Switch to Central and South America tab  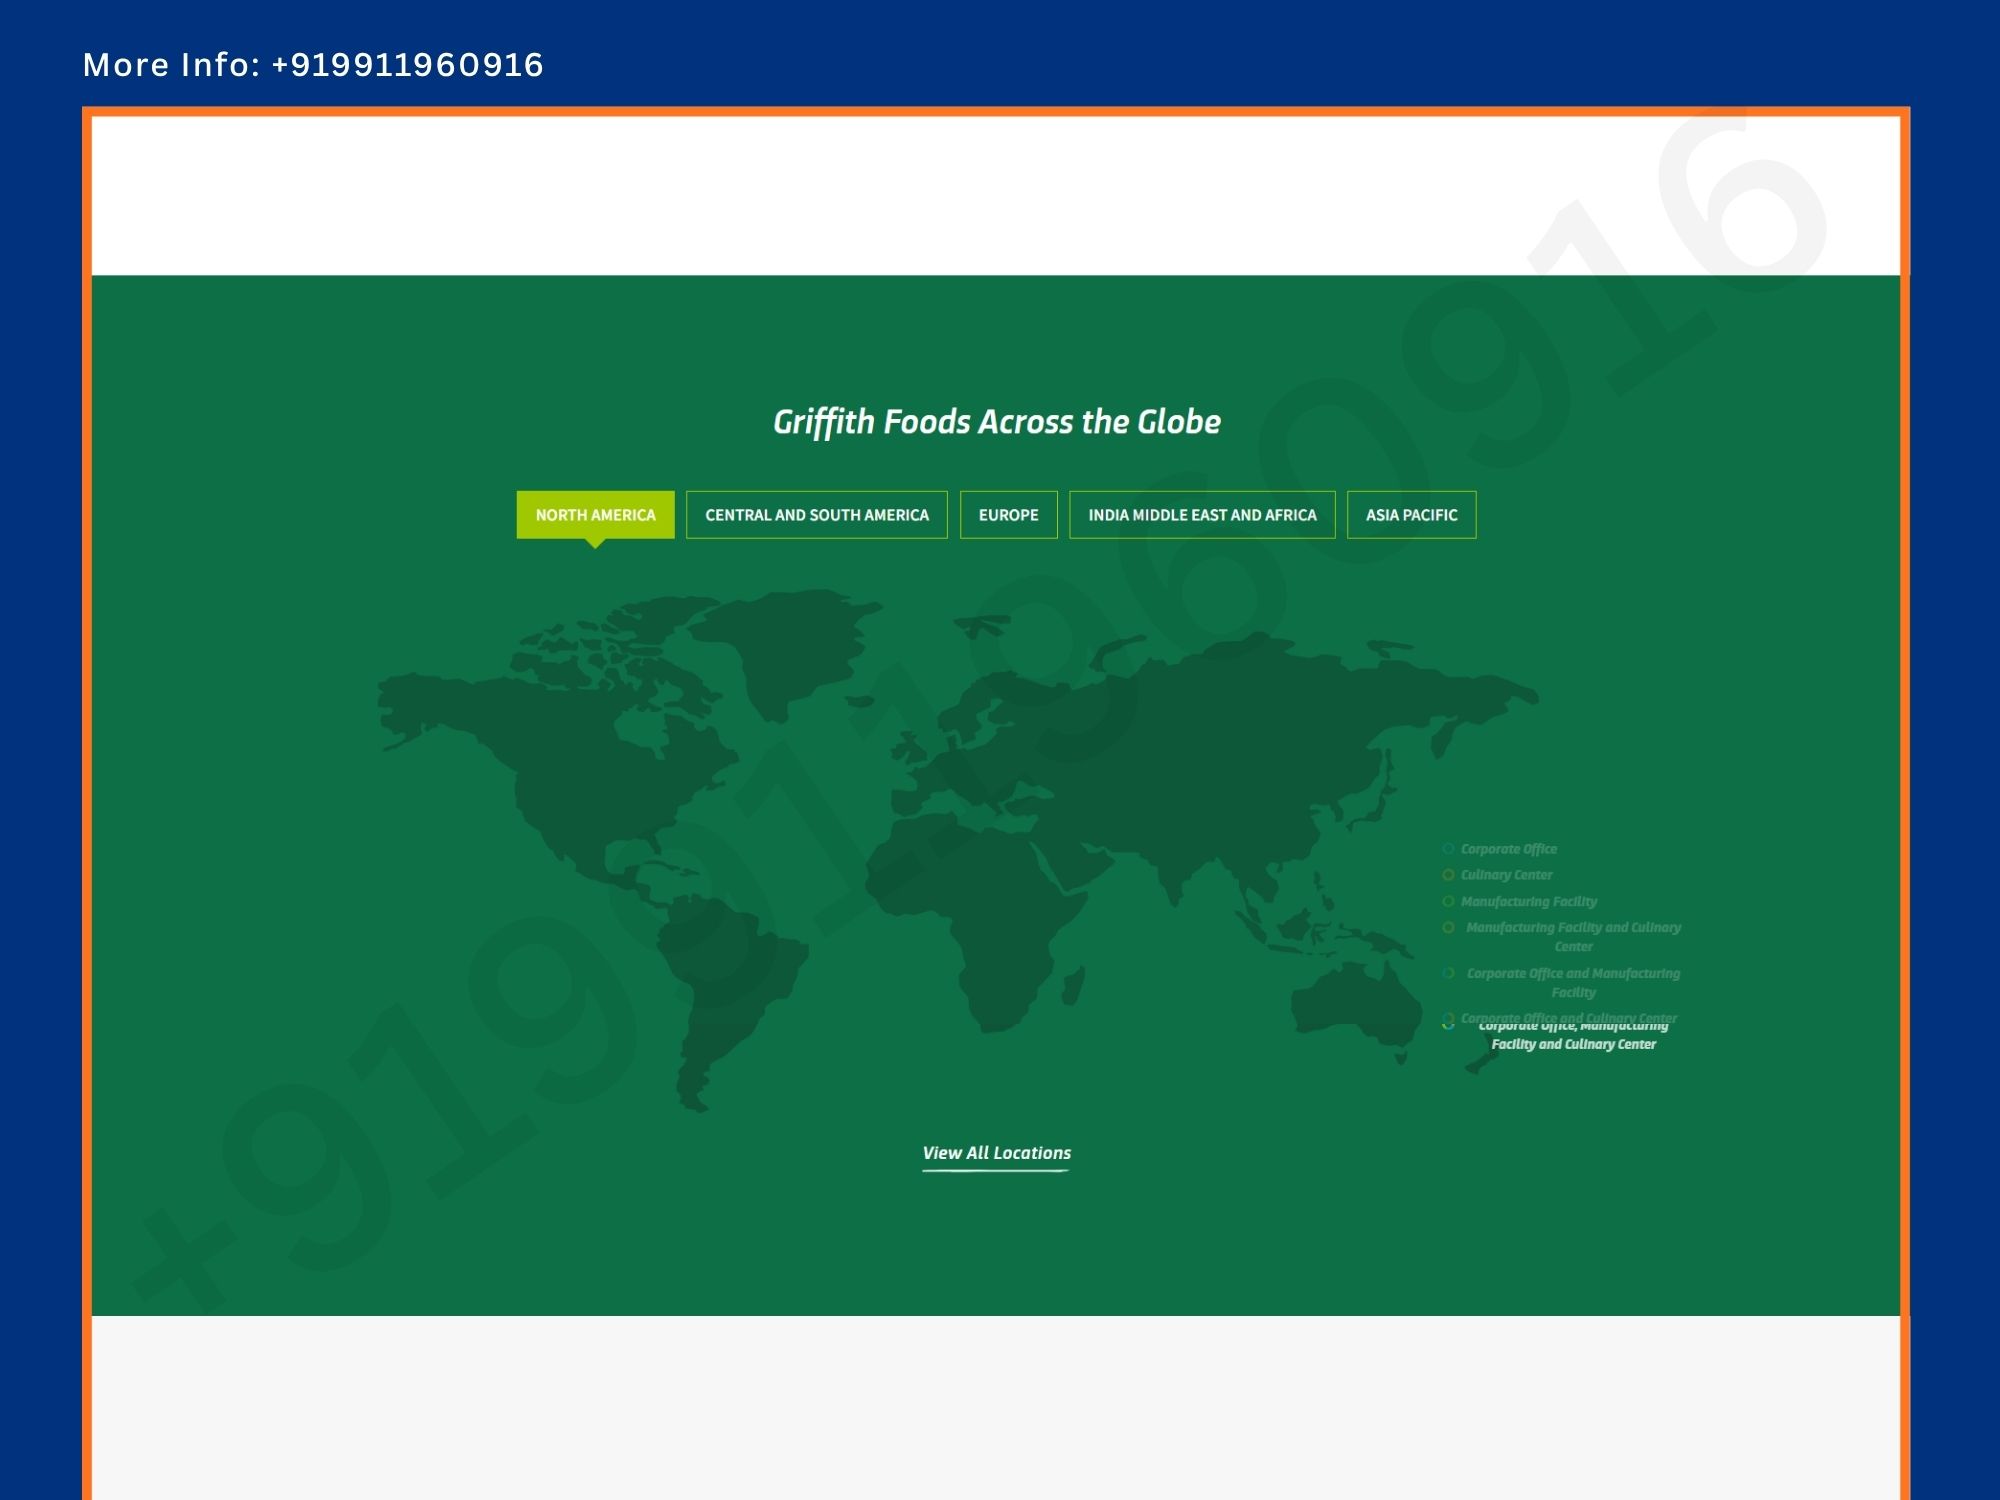click(816, 515)
